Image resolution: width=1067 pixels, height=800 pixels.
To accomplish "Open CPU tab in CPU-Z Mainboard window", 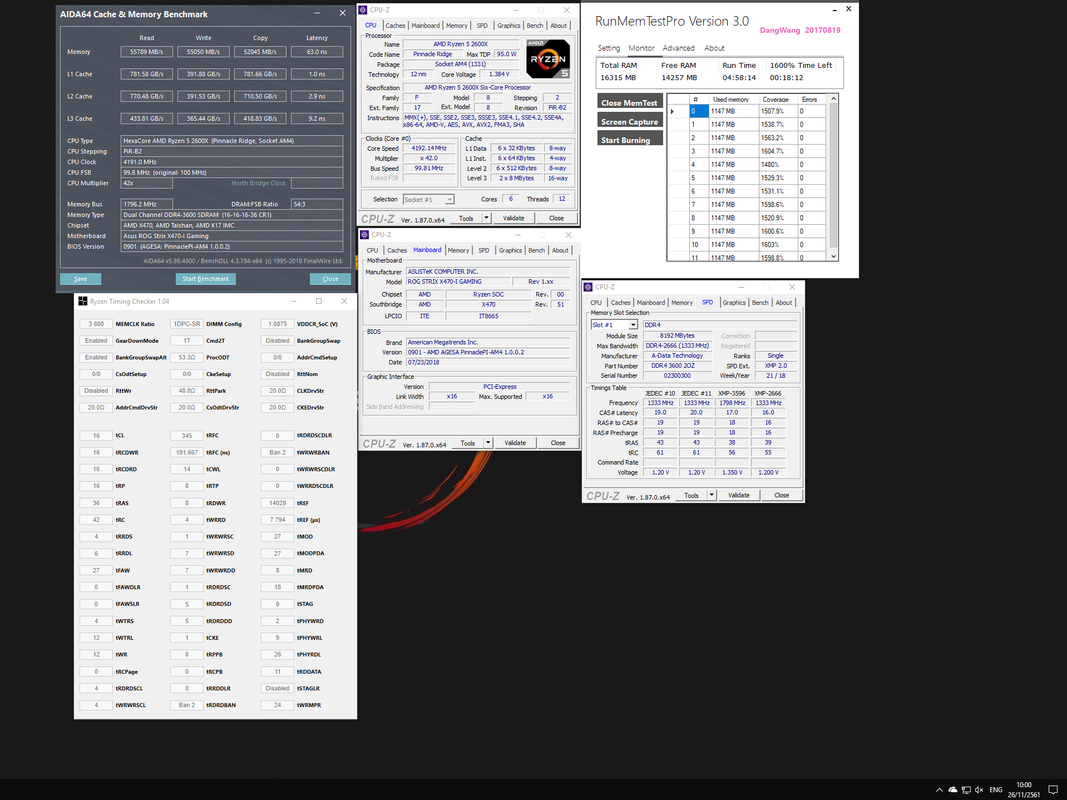I will pos(372,250).
